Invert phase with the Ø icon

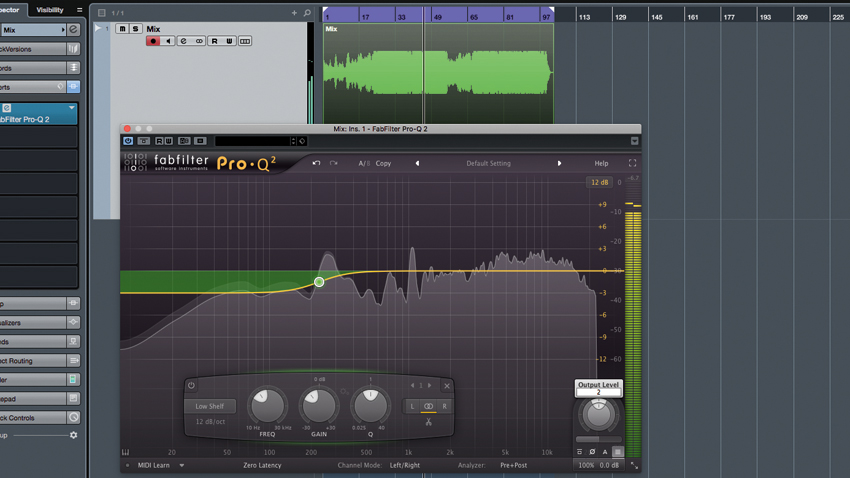[592, 451]
